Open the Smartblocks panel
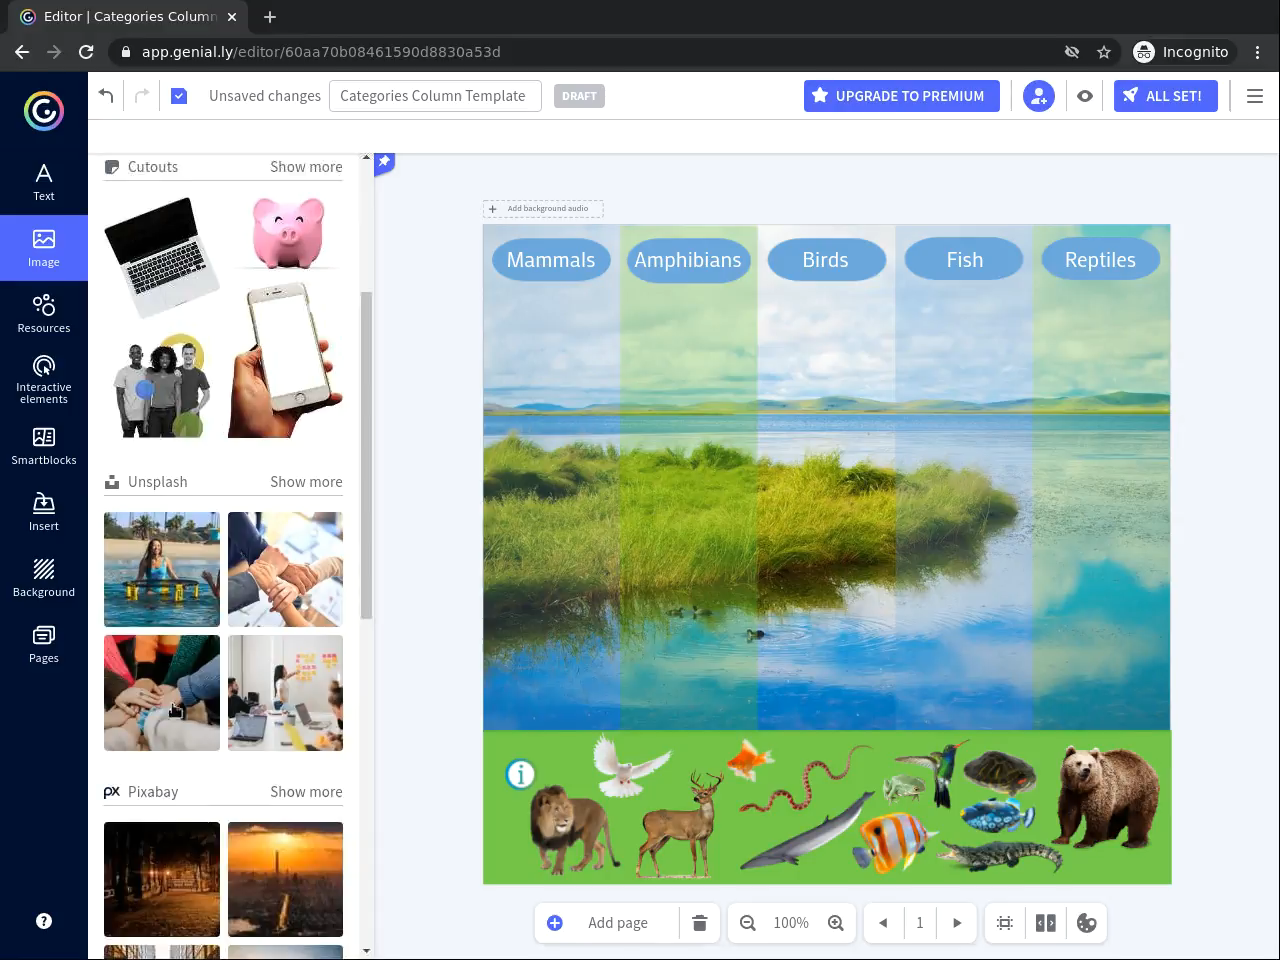The width and height of the screenshot is (1280, 960). click(44, 446)
